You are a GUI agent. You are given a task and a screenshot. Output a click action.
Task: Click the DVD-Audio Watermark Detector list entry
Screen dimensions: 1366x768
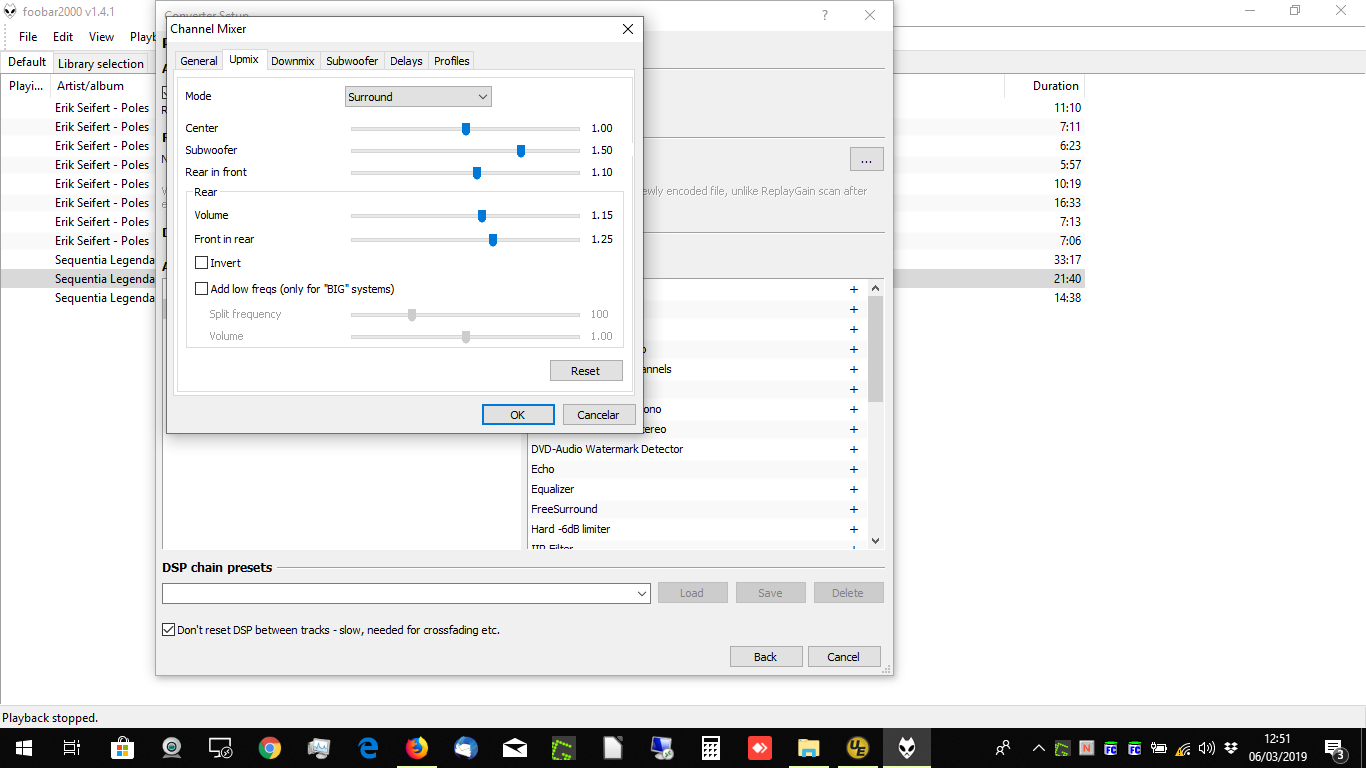(x=607, y=449)
